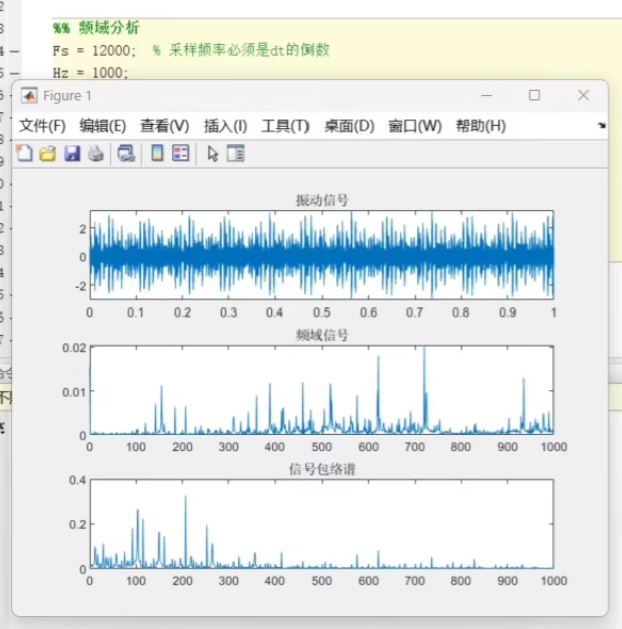Open the 查看(V) menu
Viewport: 622px width, 629px height.
[164, 126]
